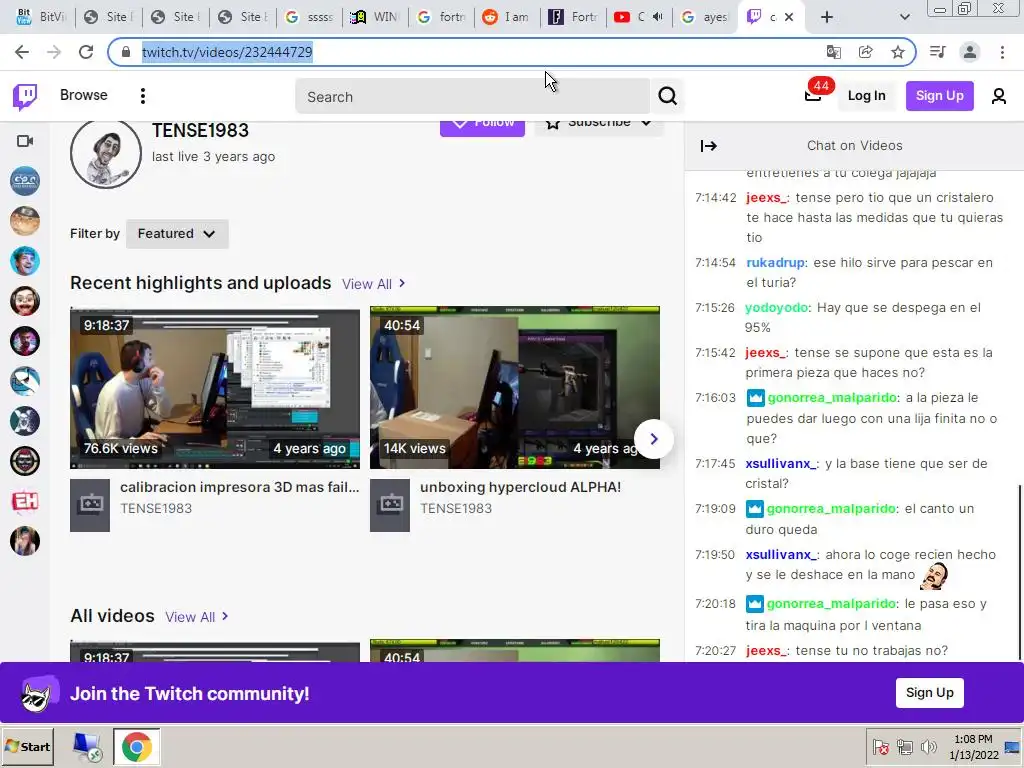Open View All for recent highlights
The width and height of the screenshot is (1024, 768).
tap(374, 284)
